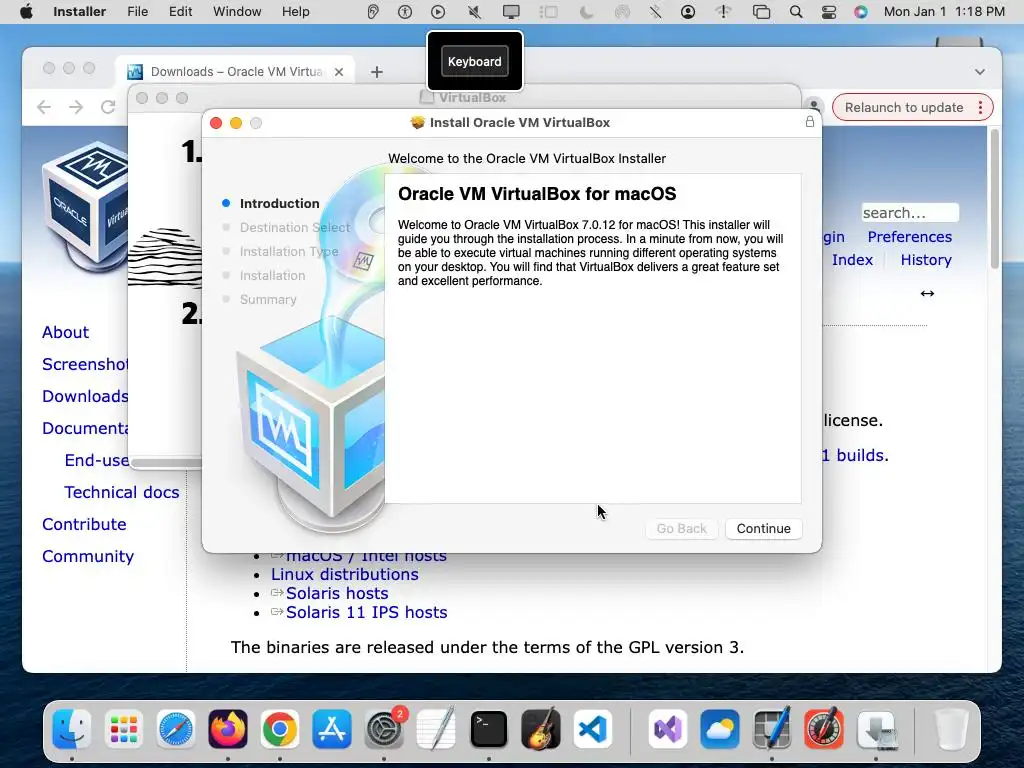
Task: Click the Technical docs sidebar link
Action: click(x=121, y=492)
